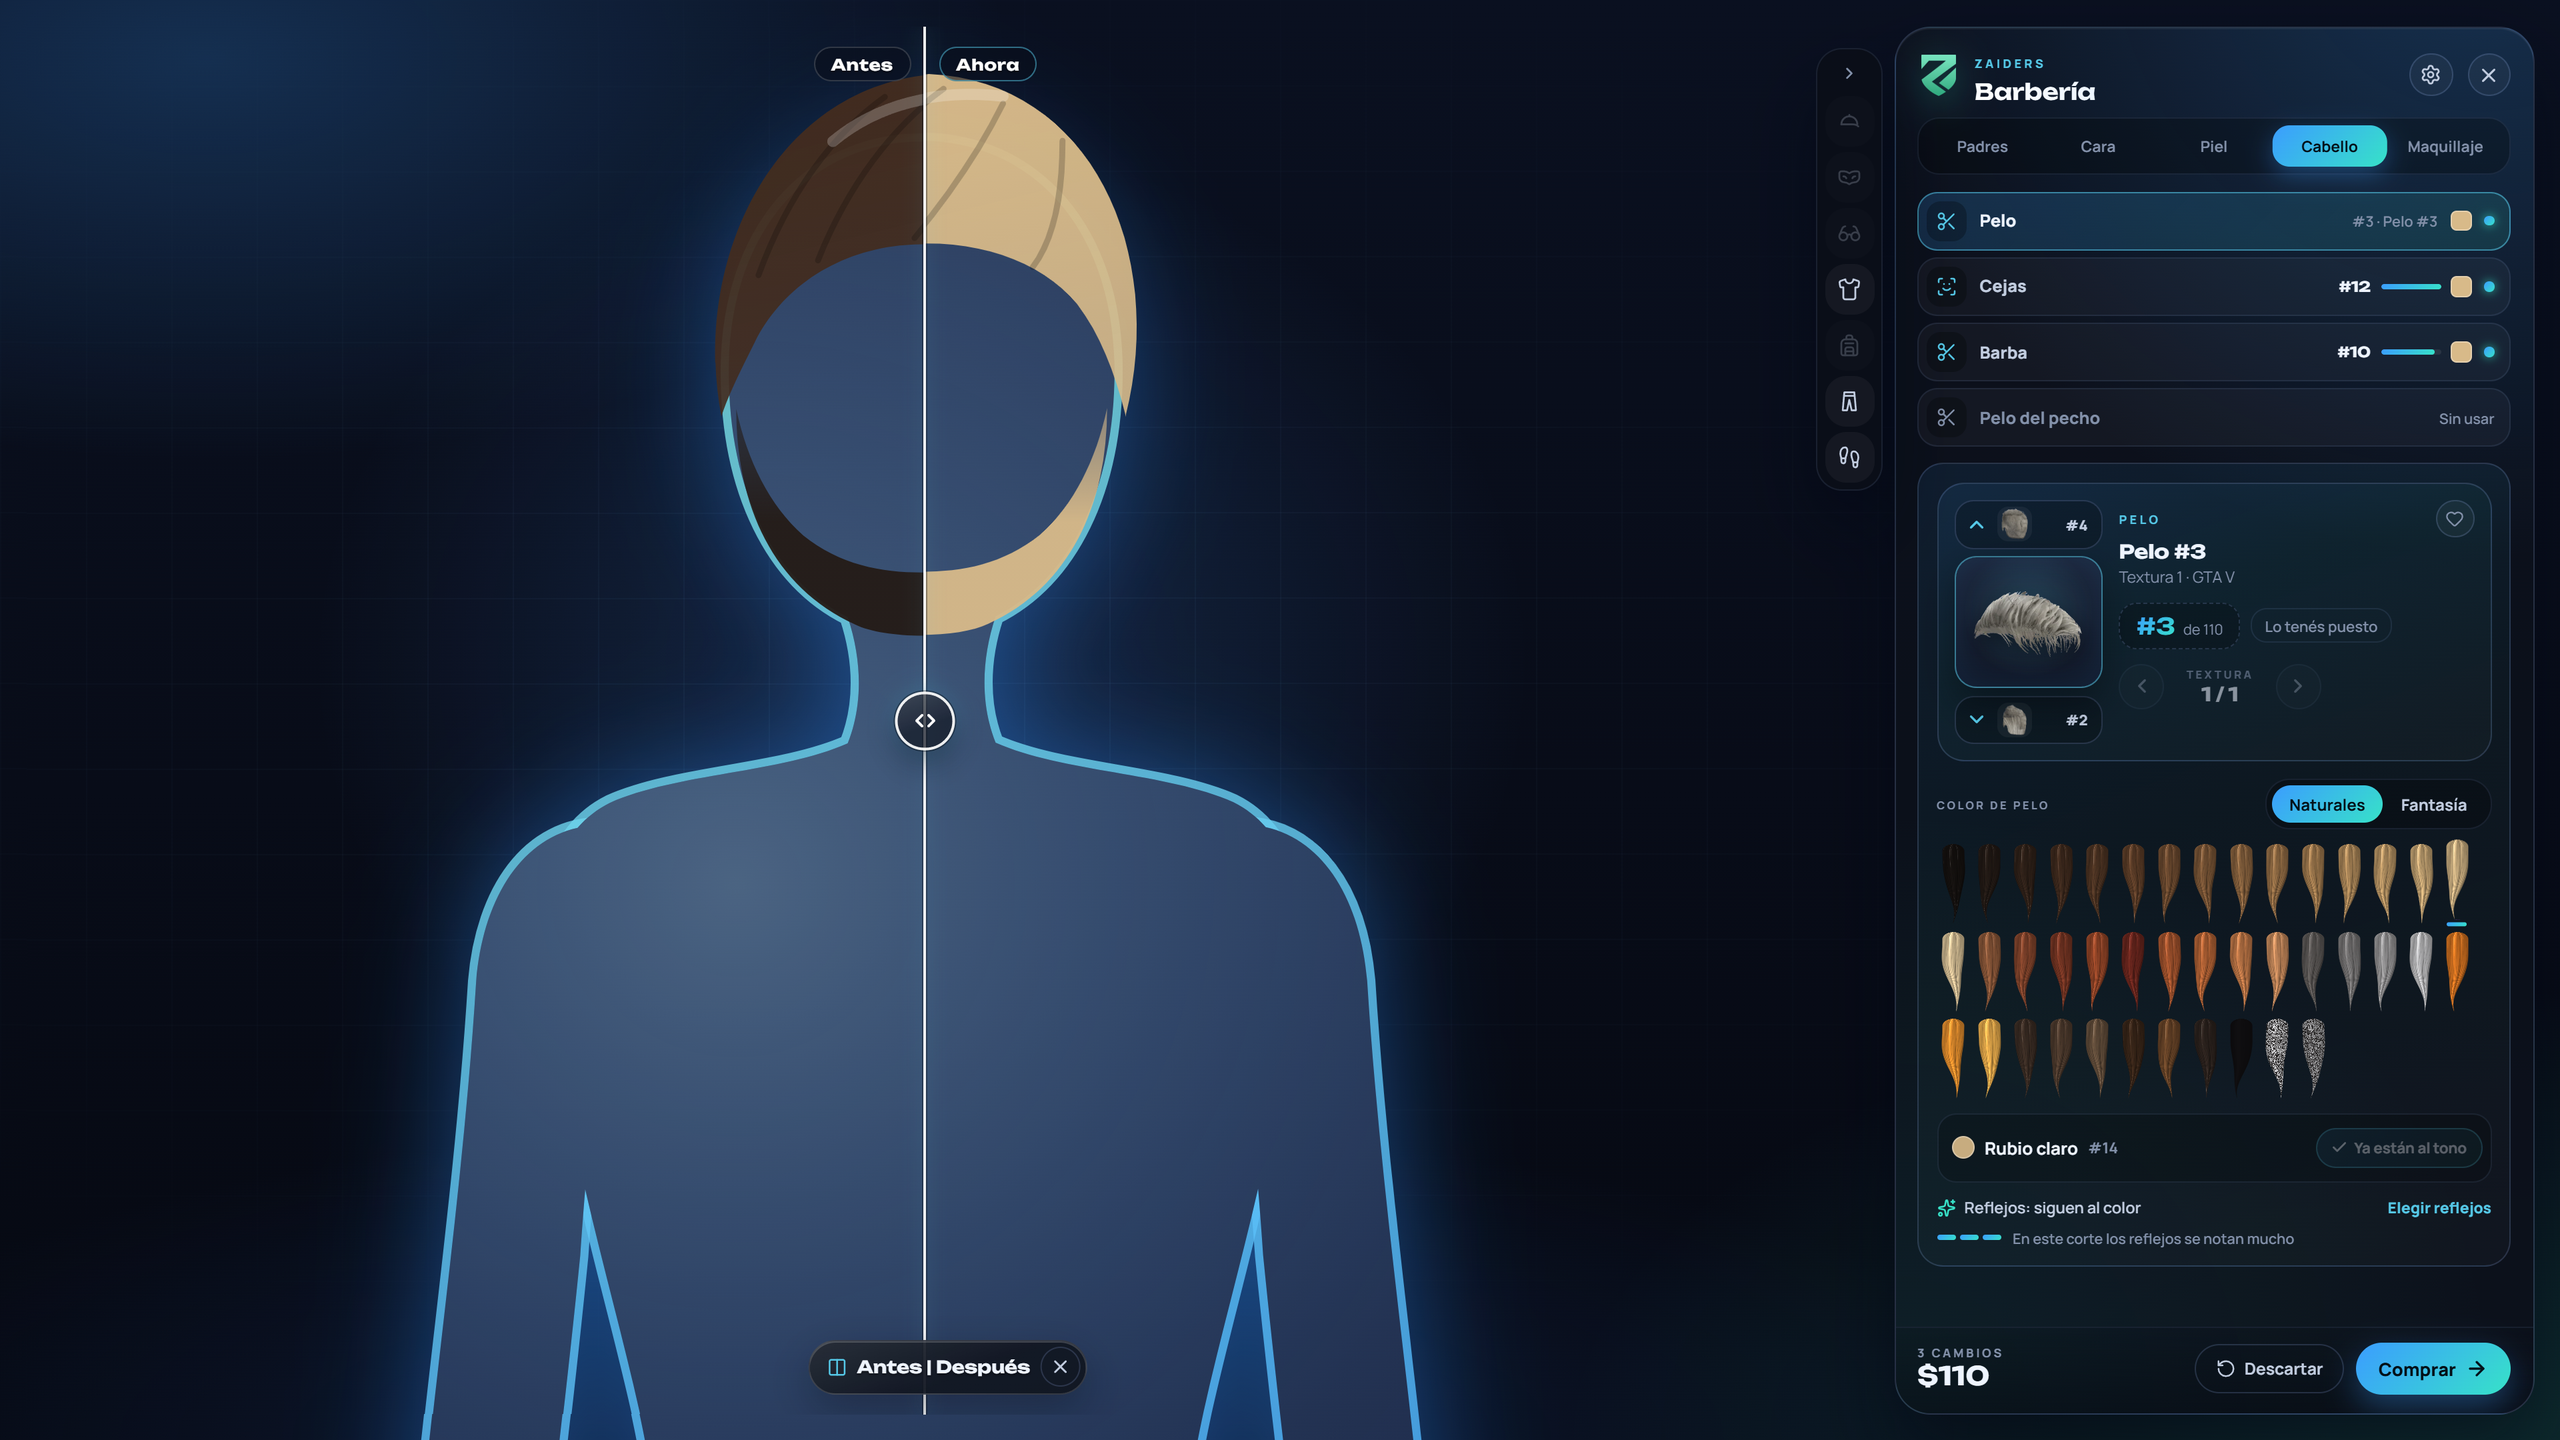Close the Antes | Después comparison mode
The width and height of the screenshot is (2560, 1440).
[1060, 1367]
